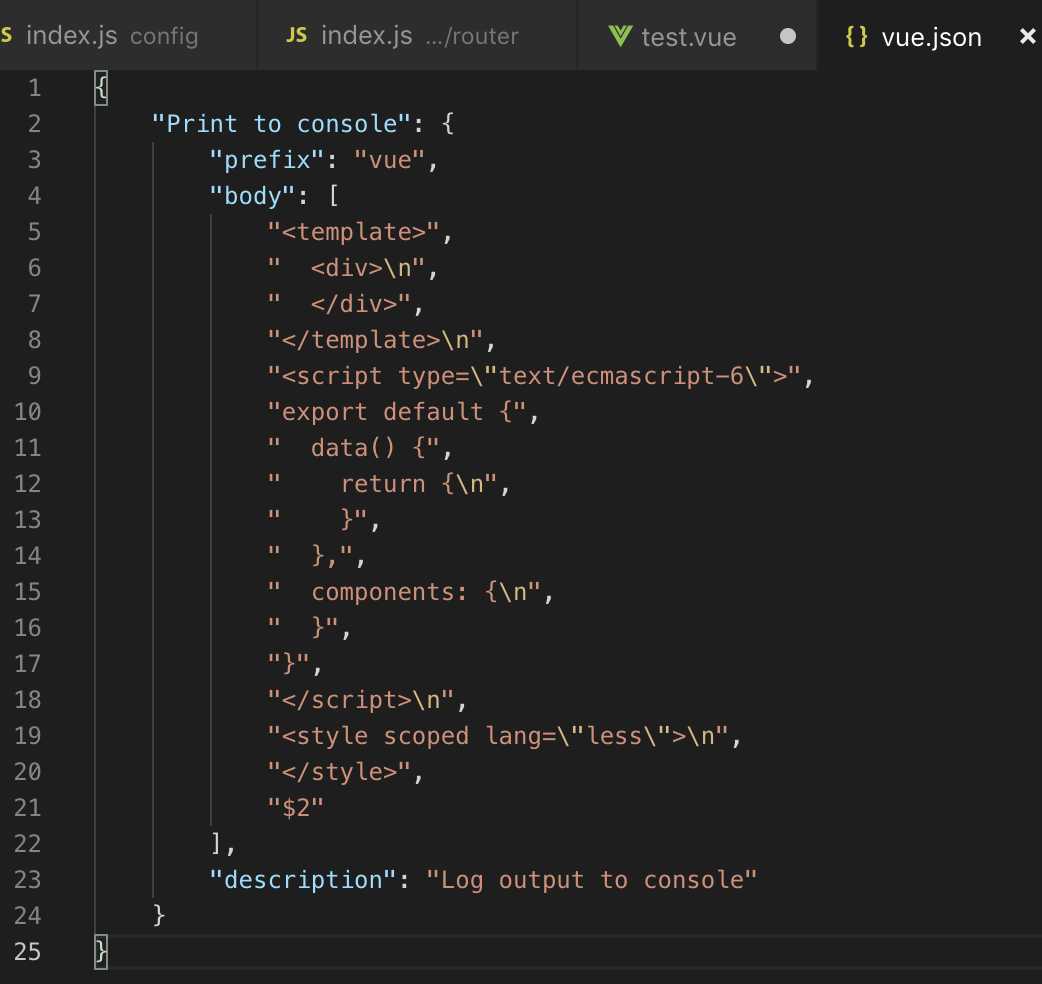This screenshot has height=984, width=1042.
Task: Click the "components: {\n" string
Action: point(404,591)
